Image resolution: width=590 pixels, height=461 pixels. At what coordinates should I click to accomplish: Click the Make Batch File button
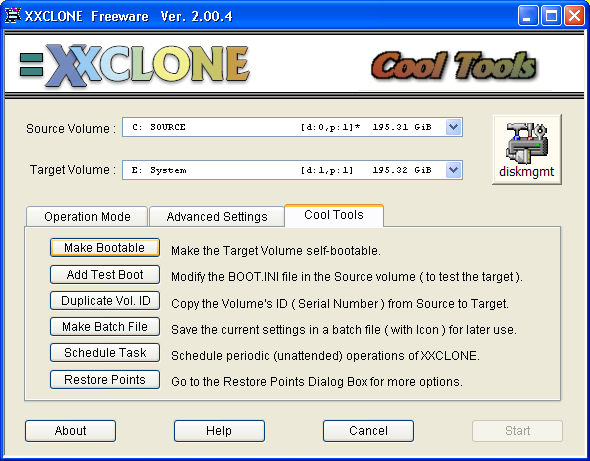tap(105, 327)
